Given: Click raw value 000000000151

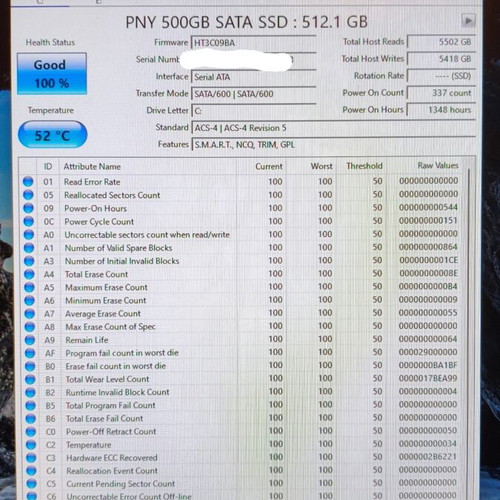Looking at the screenshot, I should [428, 220].
